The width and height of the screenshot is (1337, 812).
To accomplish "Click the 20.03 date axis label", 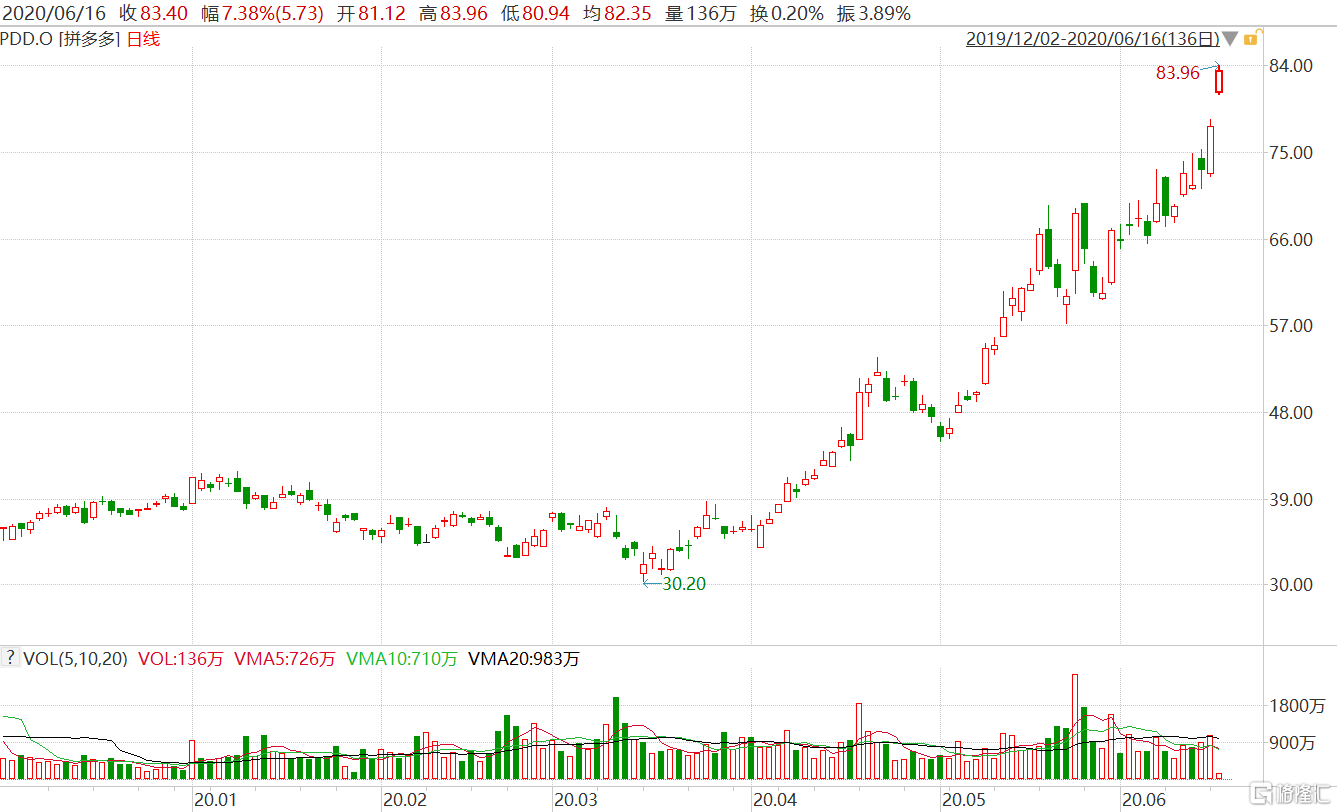I will [577, 800].
